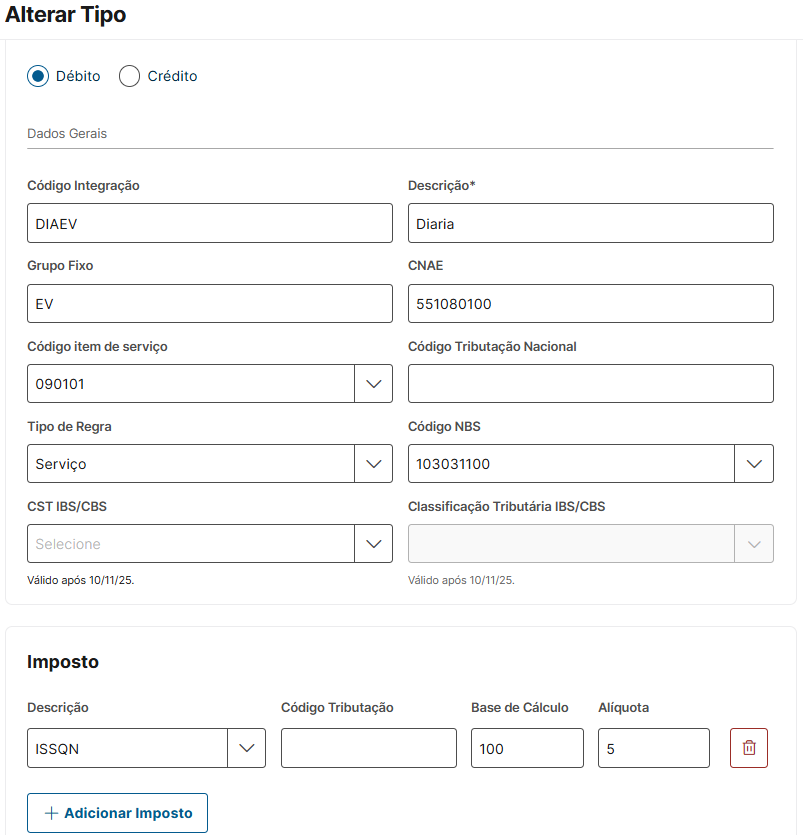
Task: Click the Adicionar Imposto button
Action: (117, 814)
